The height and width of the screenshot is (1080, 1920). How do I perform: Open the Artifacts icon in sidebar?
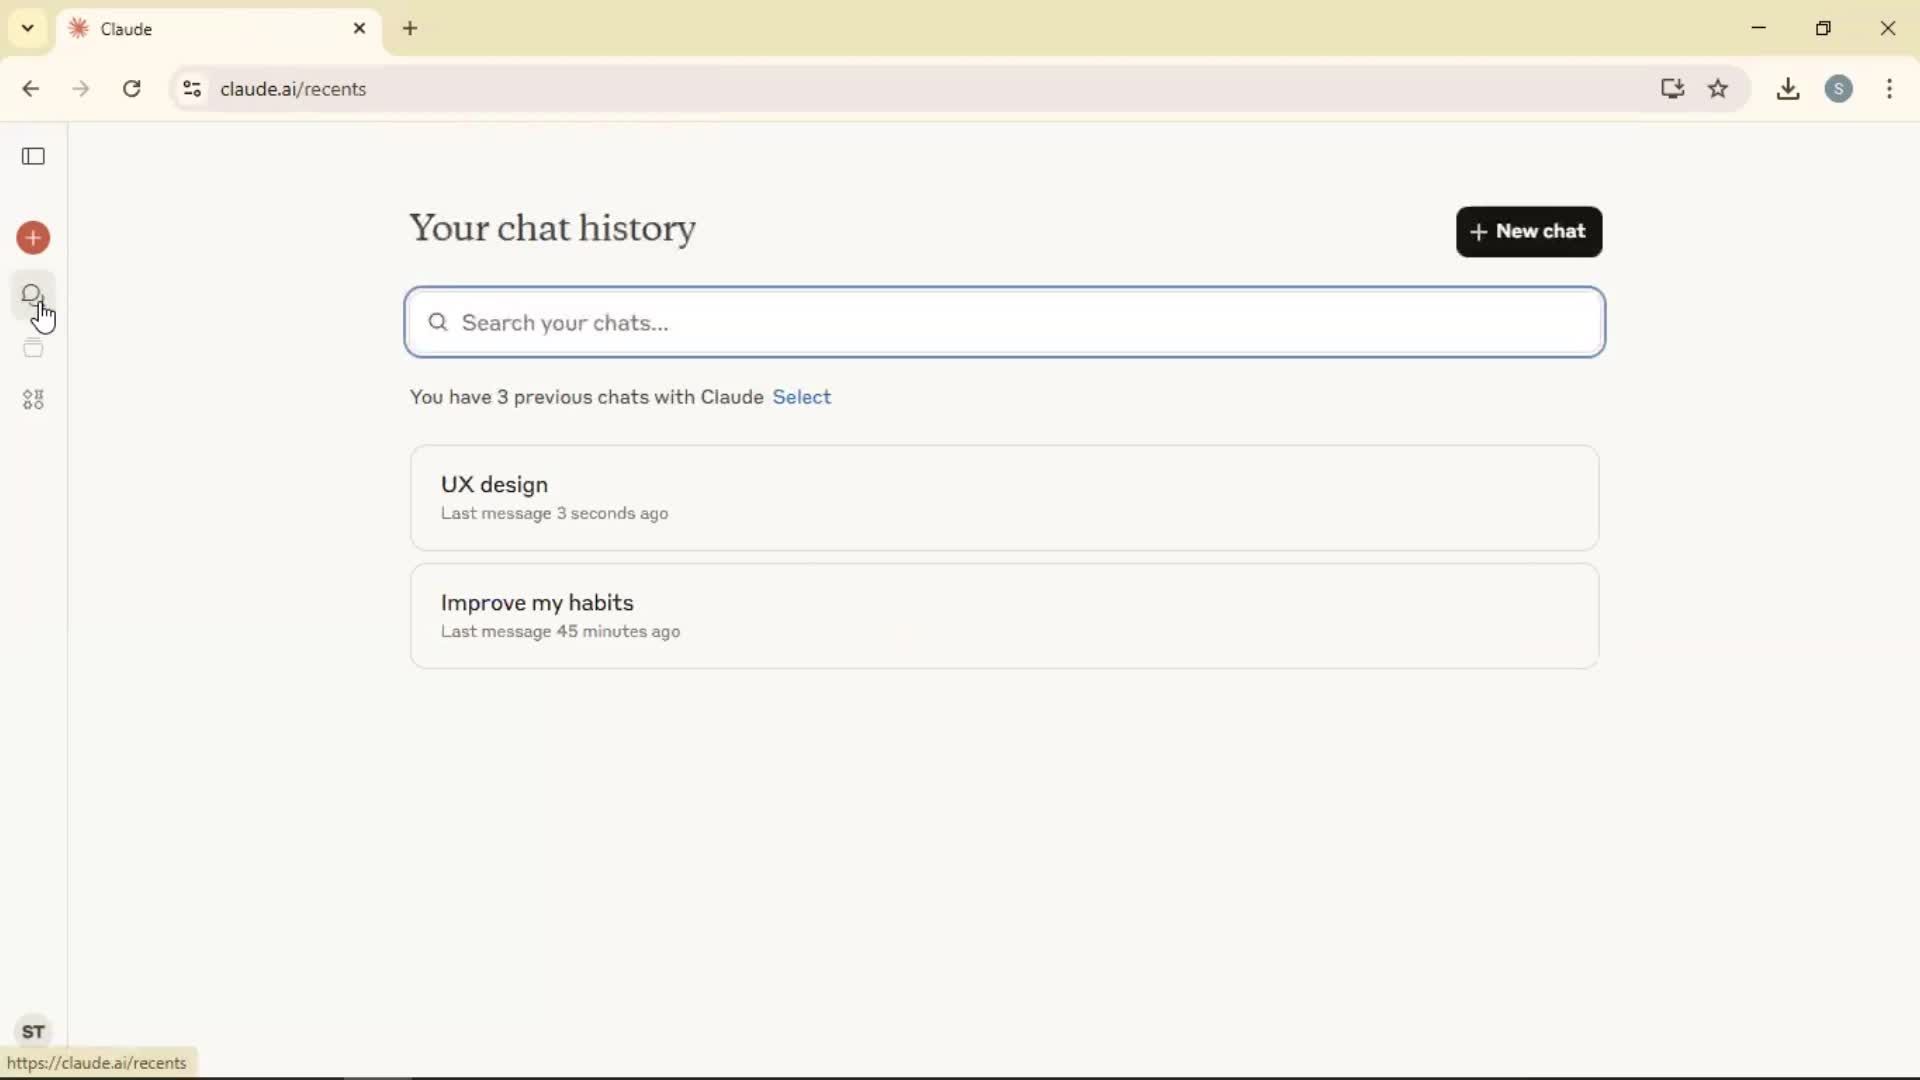point(34,400)
